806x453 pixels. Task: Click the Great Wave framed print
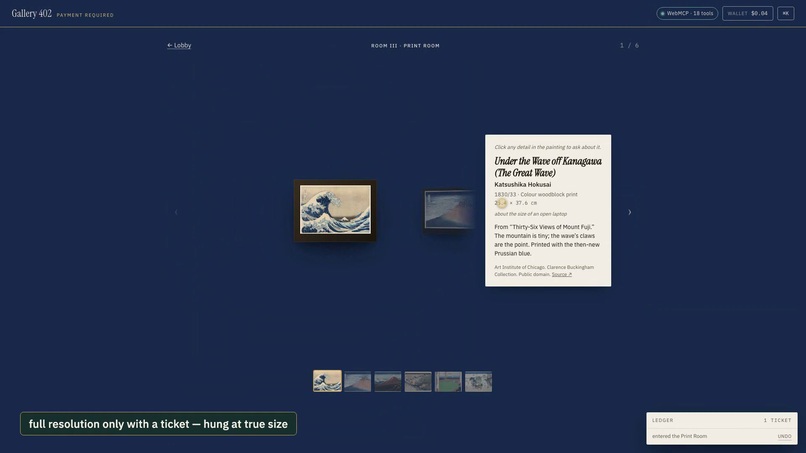pyautogui.click(x=335, y=210)
